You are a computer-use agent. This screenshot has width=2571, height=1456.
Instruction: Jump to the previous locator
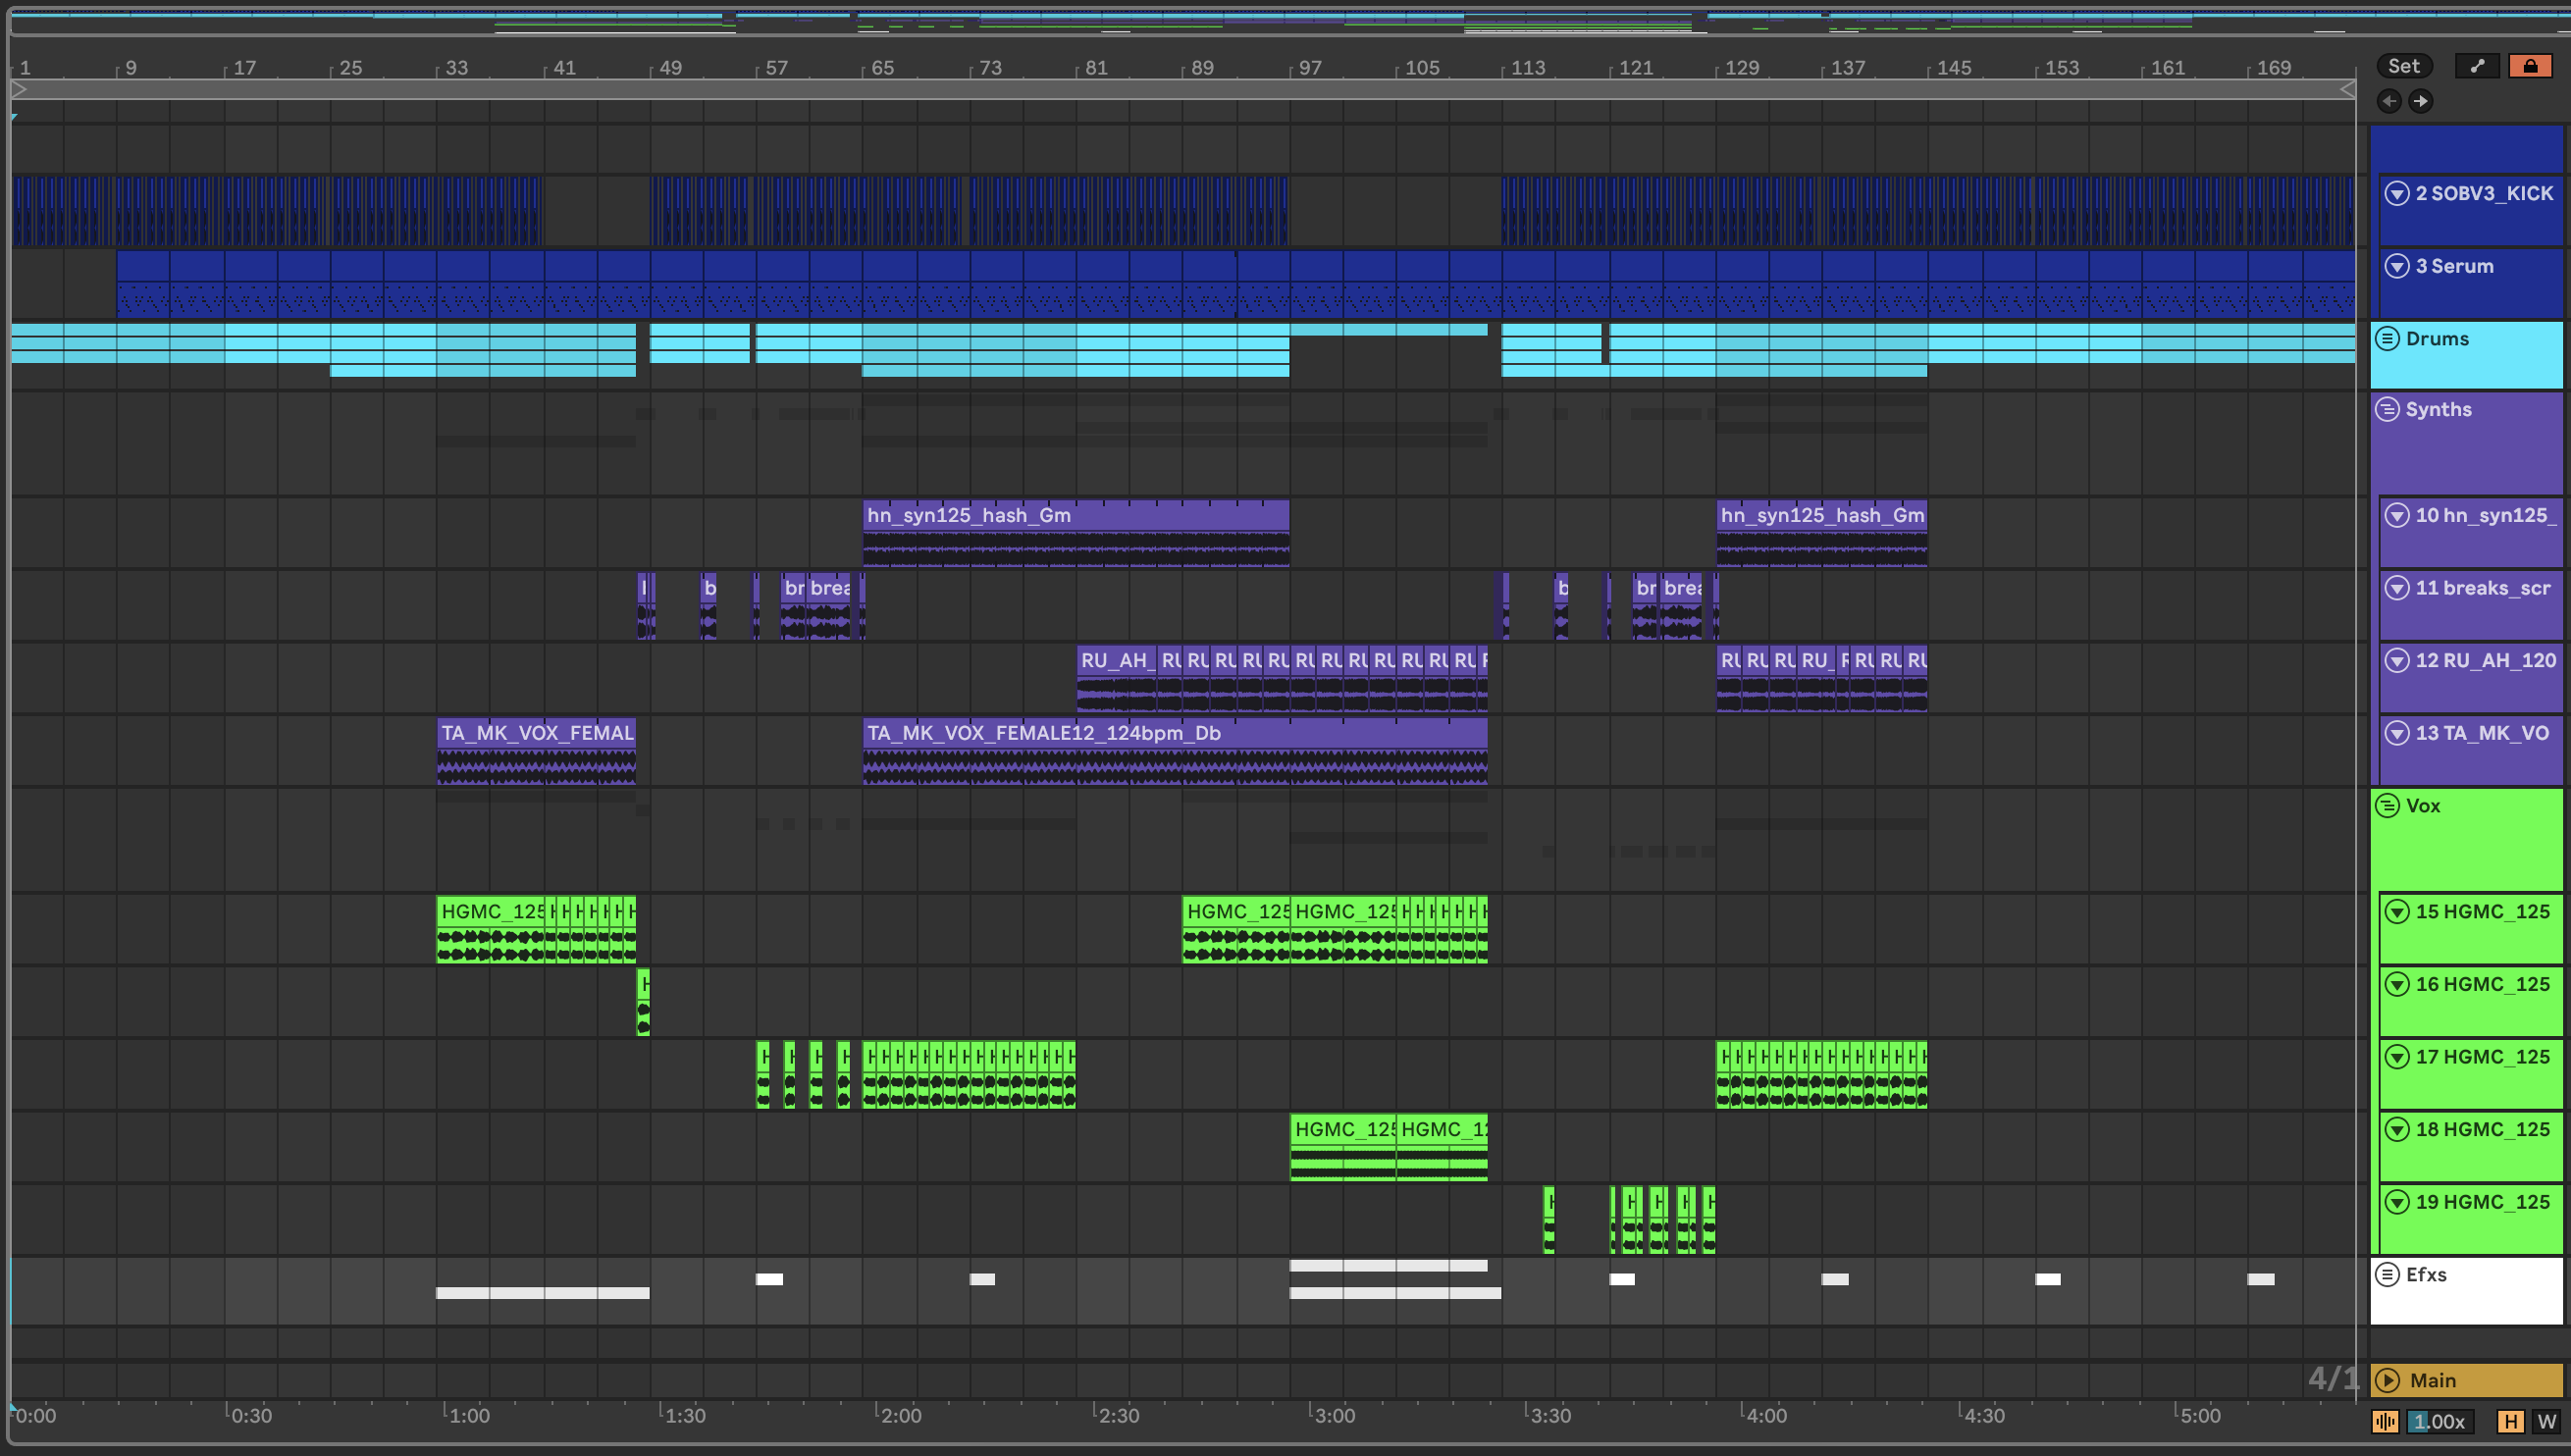(2389, 100)
